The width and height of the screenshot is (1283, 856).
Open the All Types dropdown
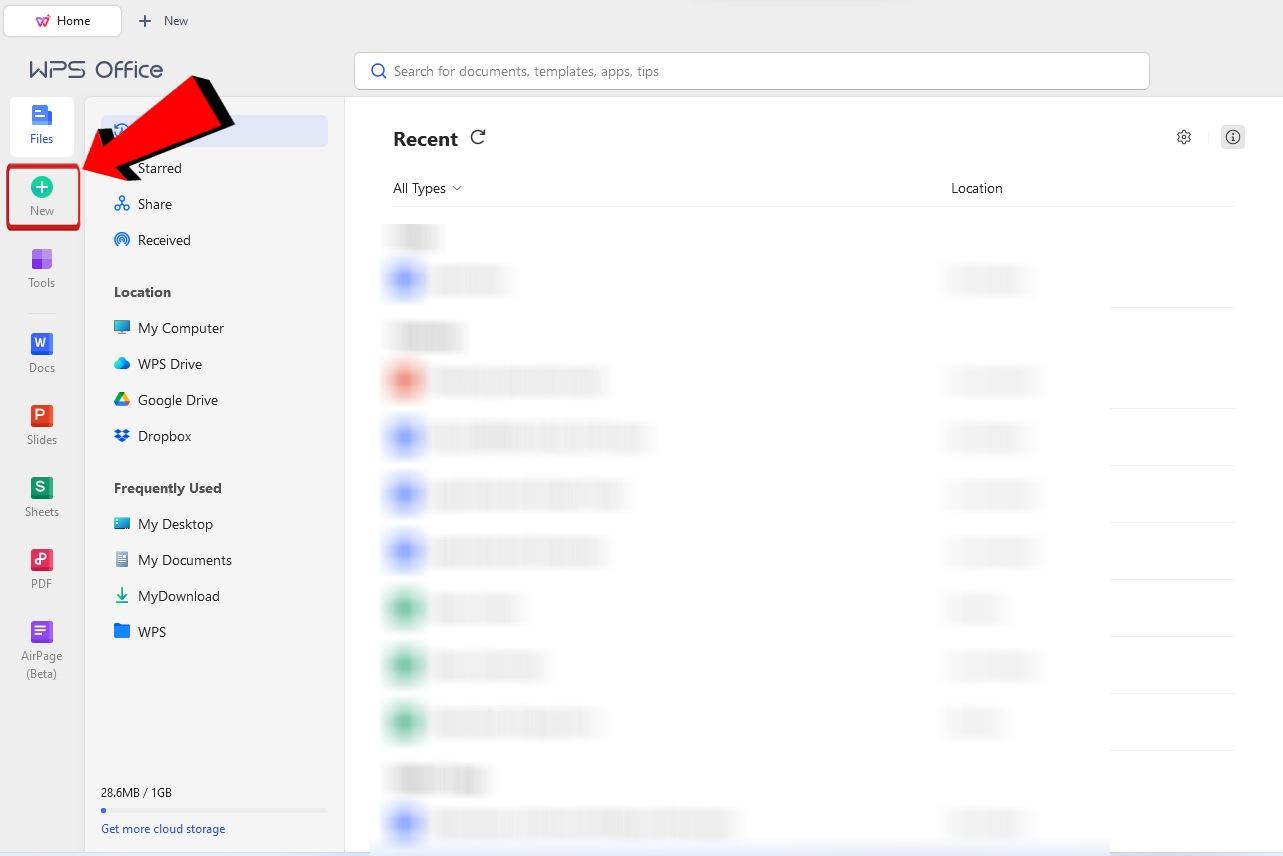pos(427,188)
